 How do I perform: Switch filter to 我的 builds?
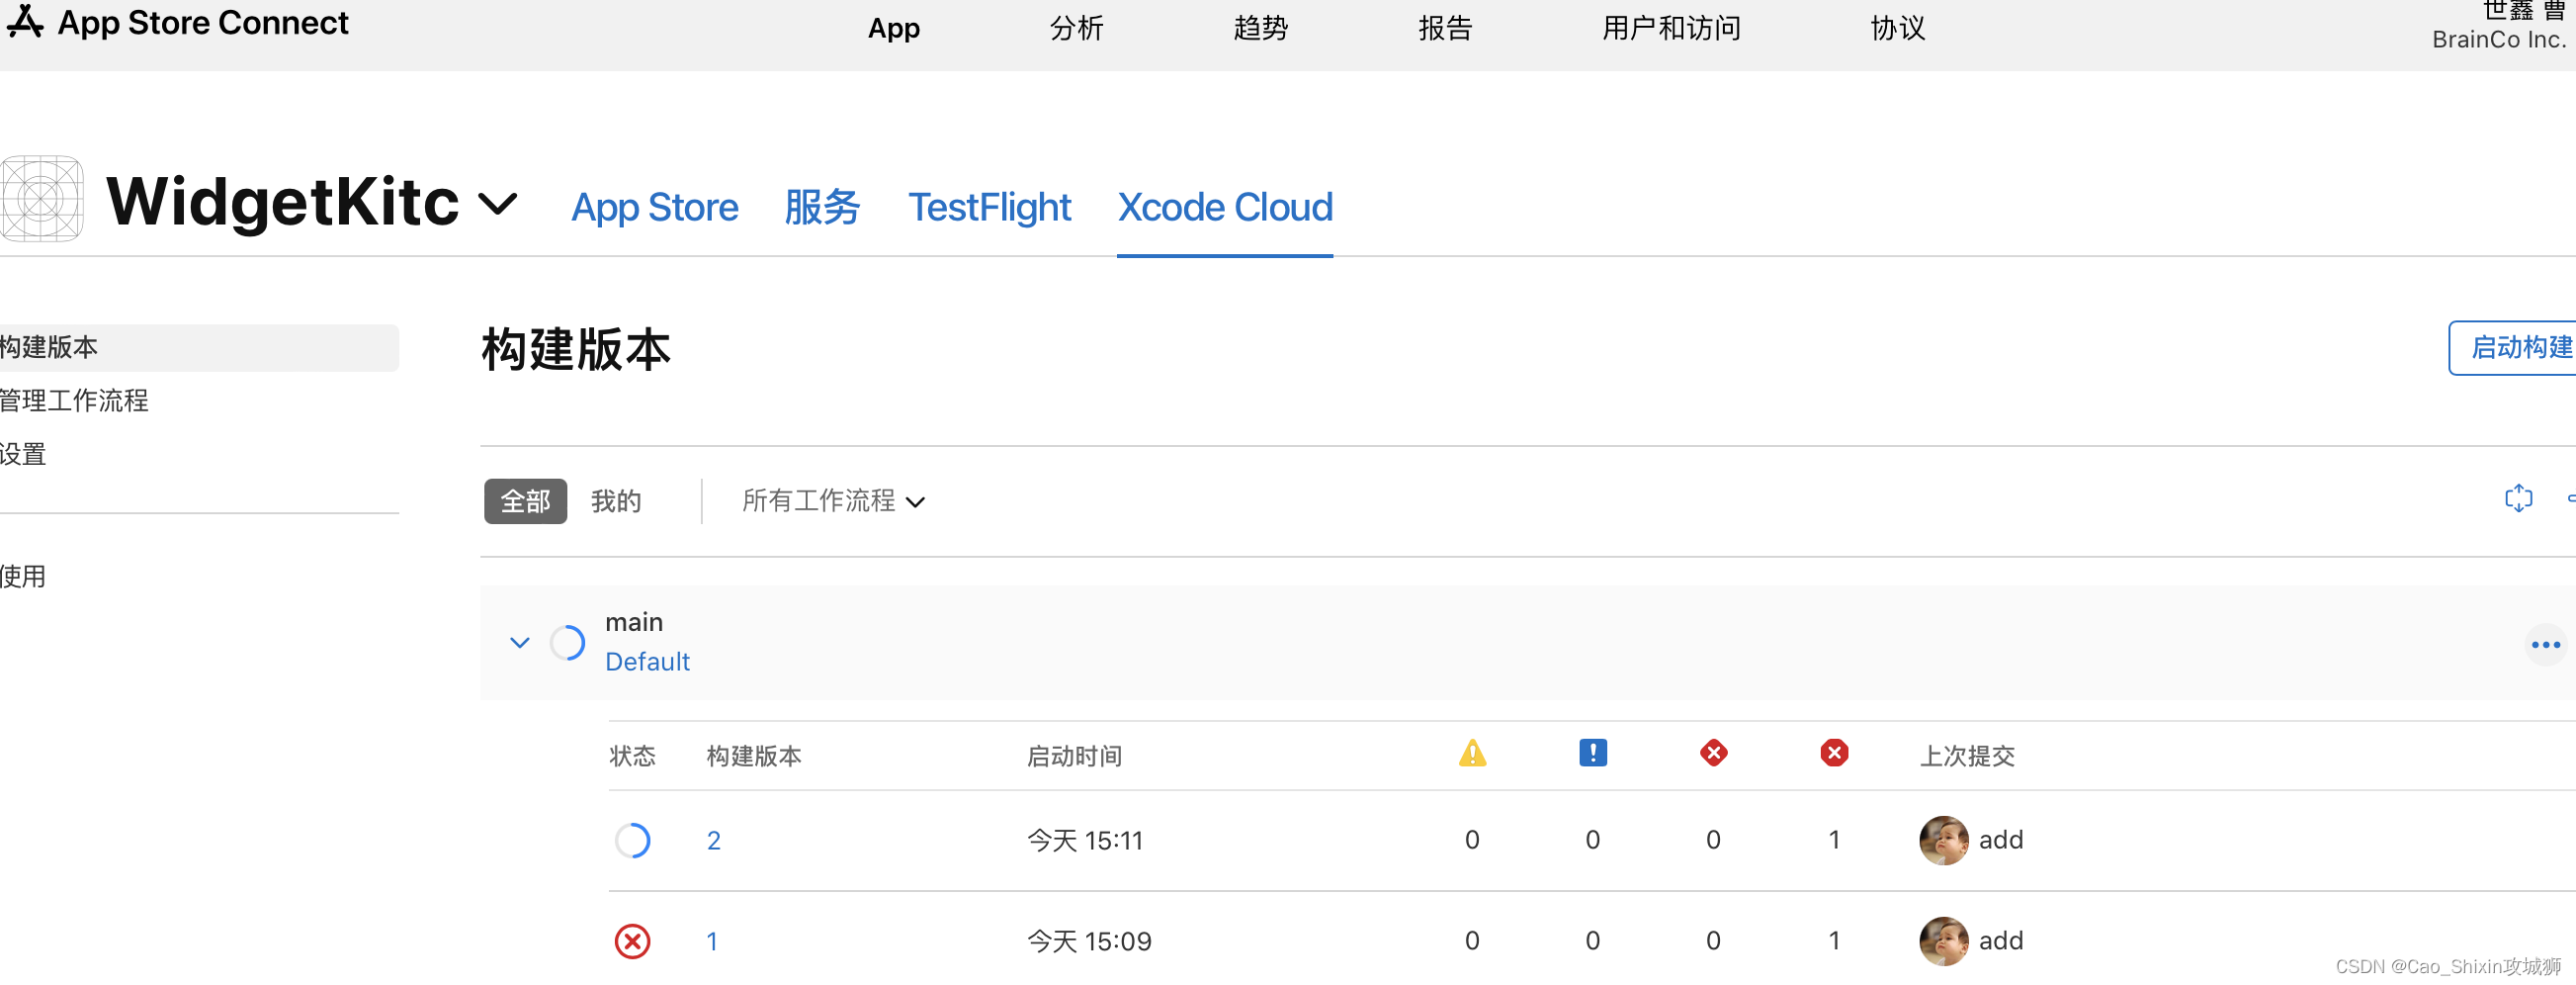click(x=616, y=501)
